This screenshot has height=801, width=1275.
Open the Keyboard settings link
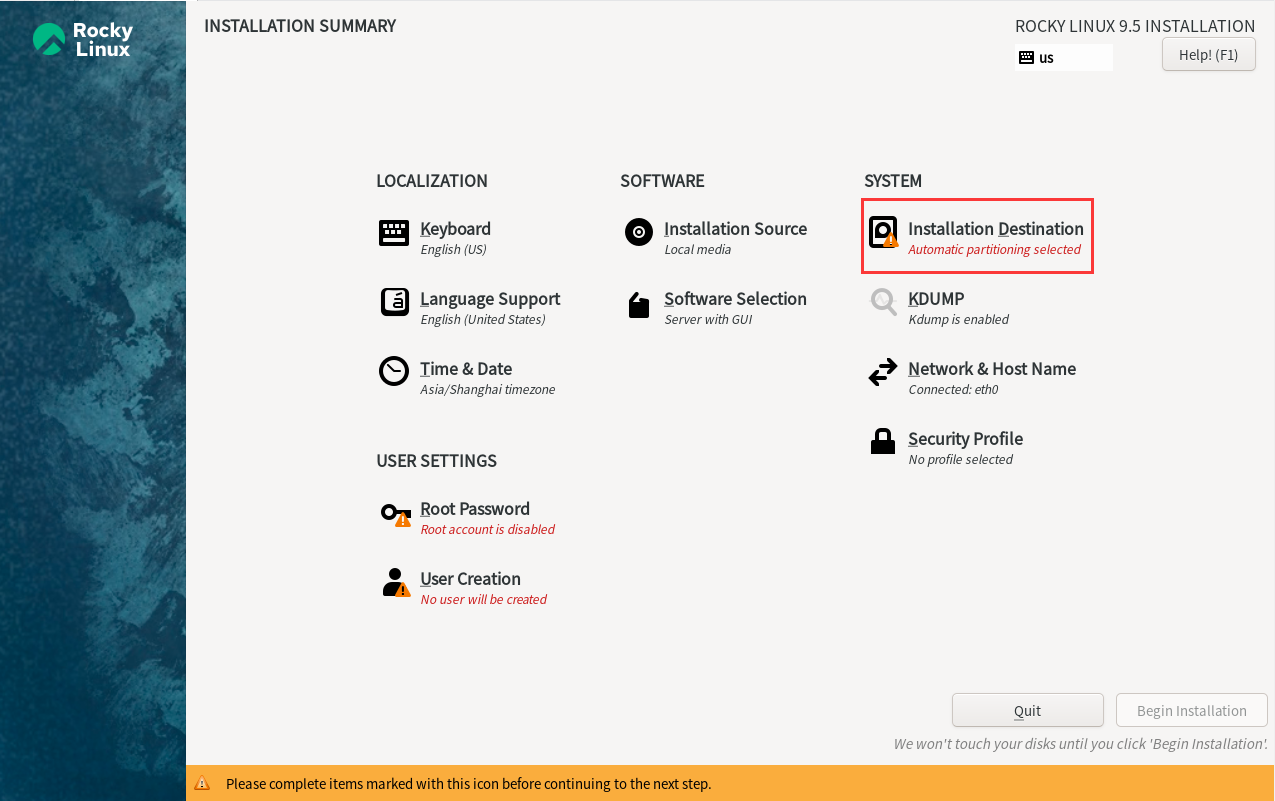pyautogui.click(x=455, y=229)
